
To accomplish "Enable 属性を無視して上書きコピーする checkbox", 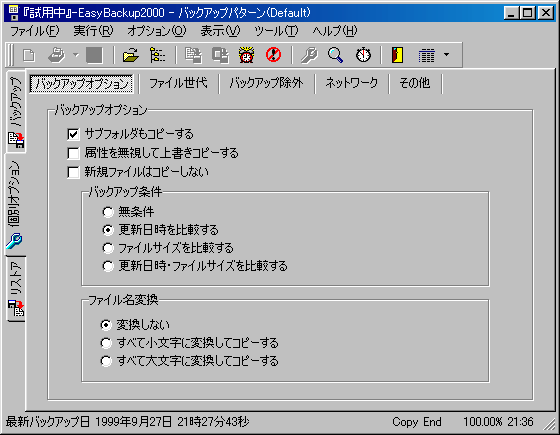I will (73, 153).
